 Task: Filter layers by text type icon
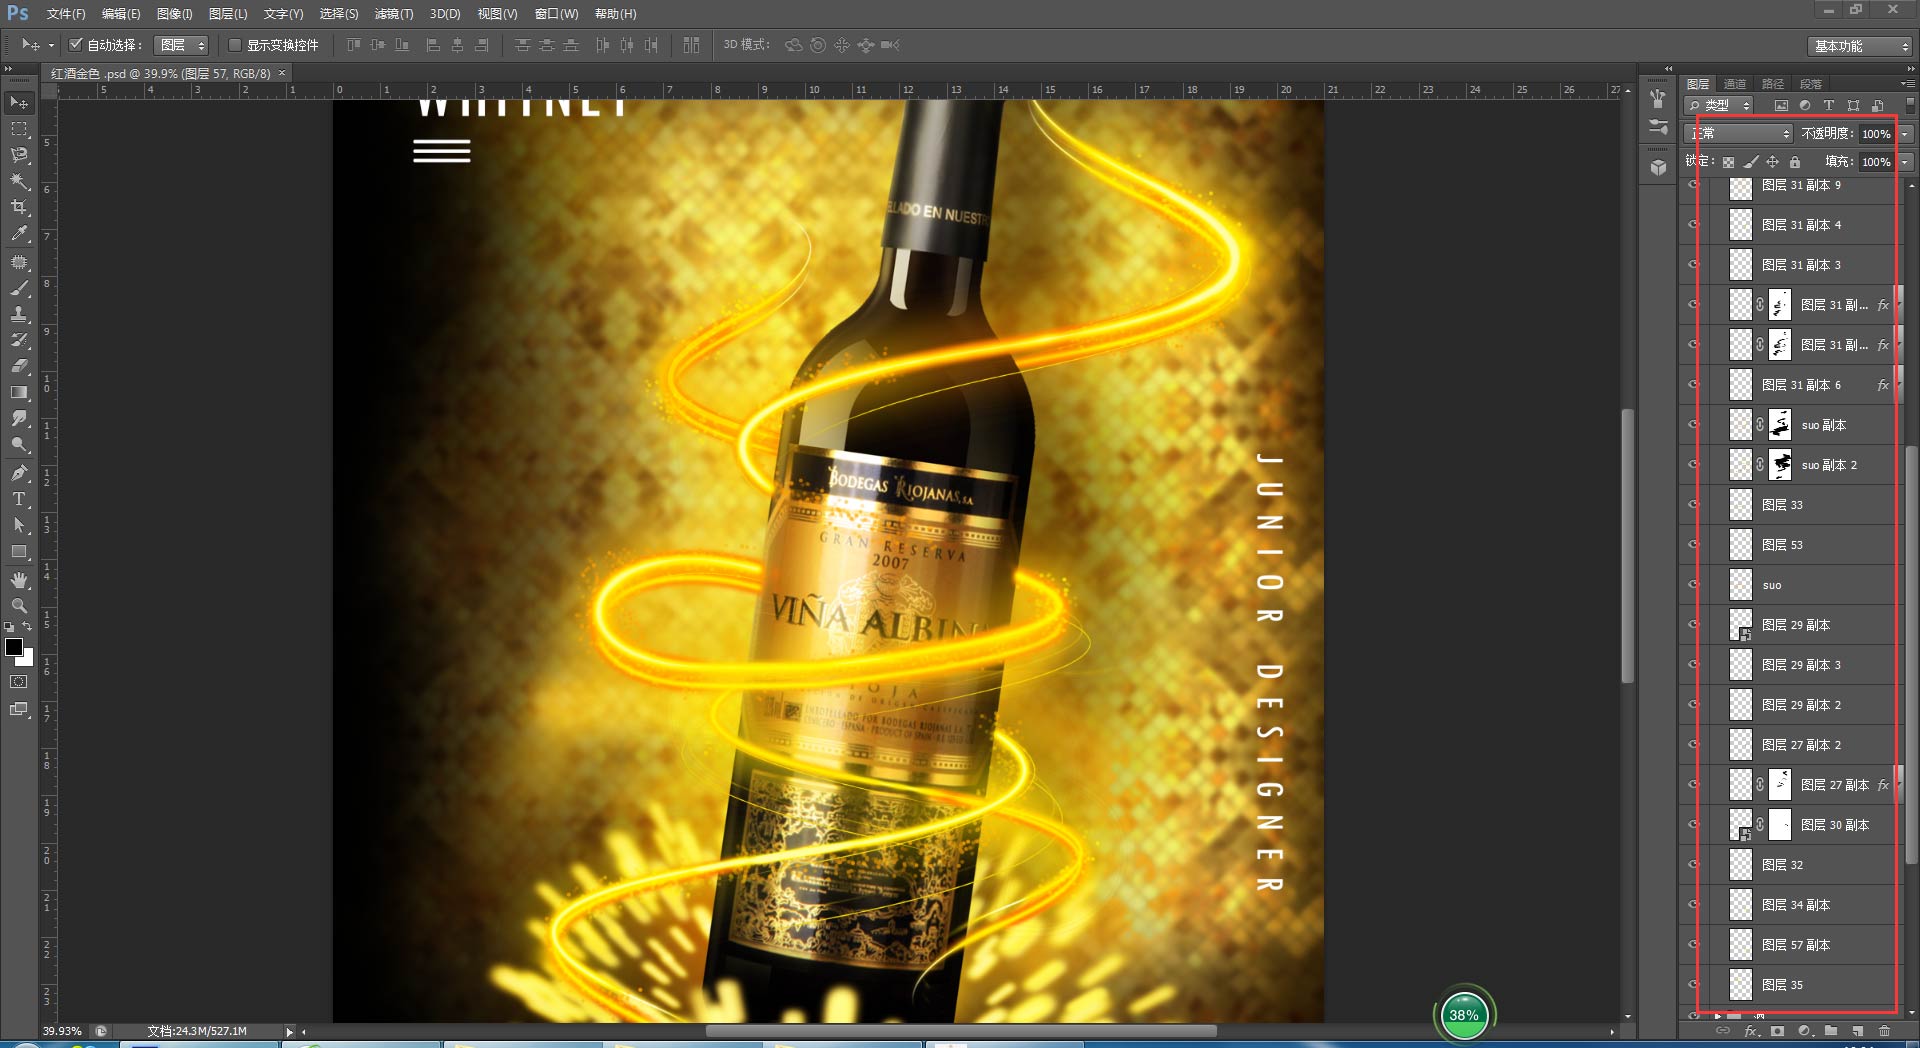coord(1829,105)
